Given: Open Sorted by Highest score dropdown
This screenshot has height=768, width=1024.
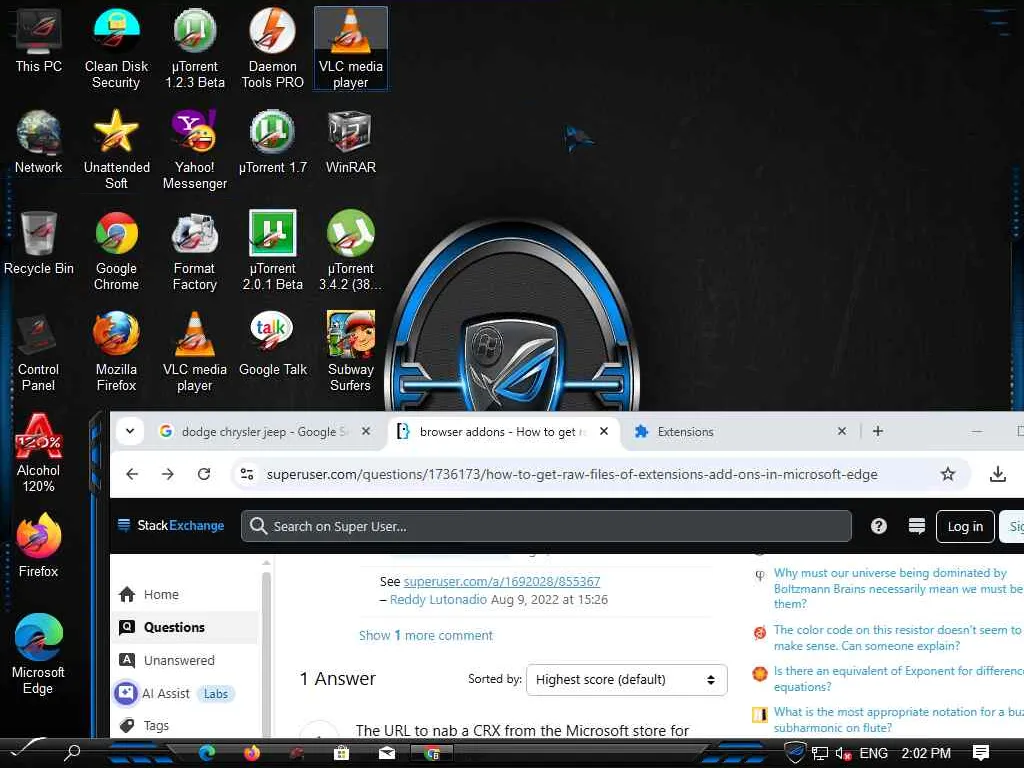Looking at the screenshot, I should click(626, 680).
